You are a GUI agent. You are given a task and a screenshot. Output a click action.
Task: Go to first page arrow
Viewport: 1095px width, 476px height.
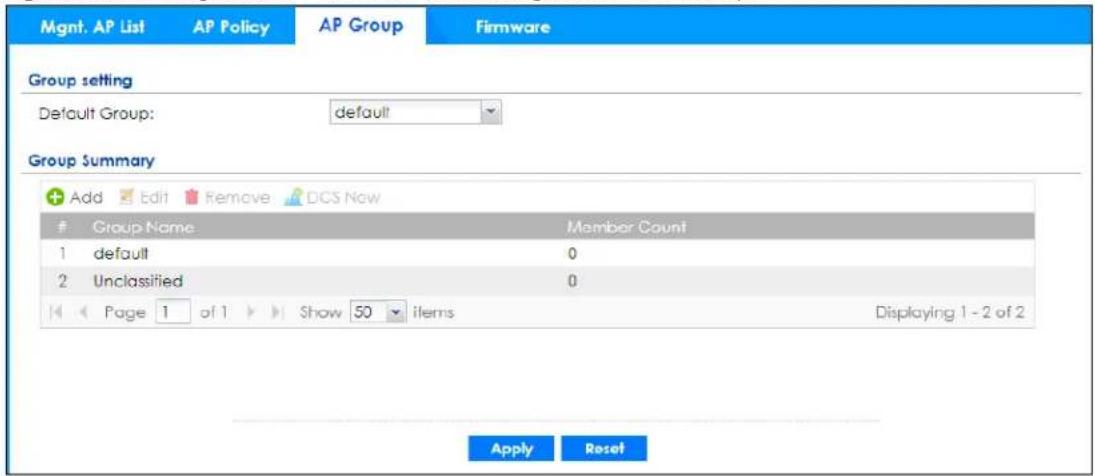pyautogui.click(x=56, y=313)
